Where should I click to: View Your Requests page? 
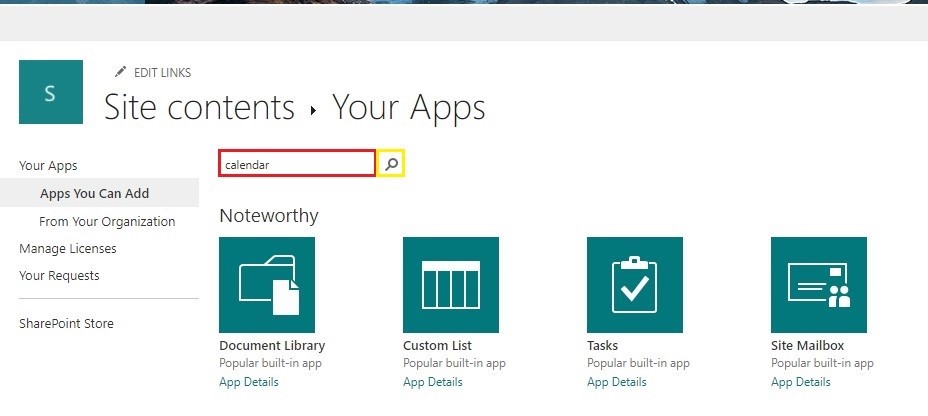click(59, 276)
